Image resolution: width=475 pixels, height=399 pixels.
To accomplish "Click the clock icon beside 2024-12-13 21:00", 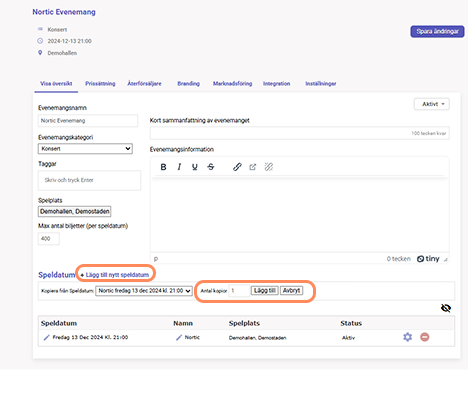I will (x=40, y=41).
